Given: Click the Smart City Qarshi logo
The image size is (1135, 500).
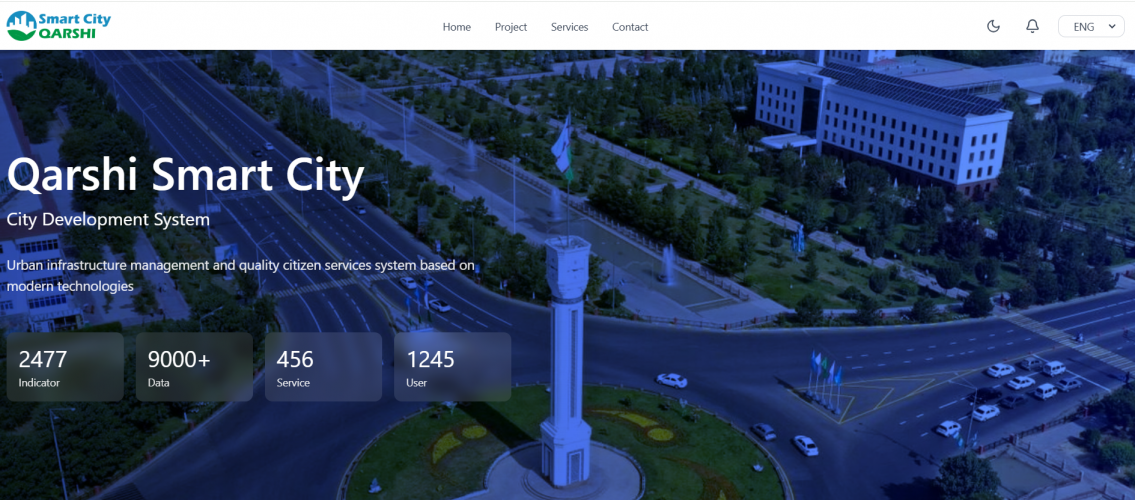Looking at the screenshot, I should 59,26.
